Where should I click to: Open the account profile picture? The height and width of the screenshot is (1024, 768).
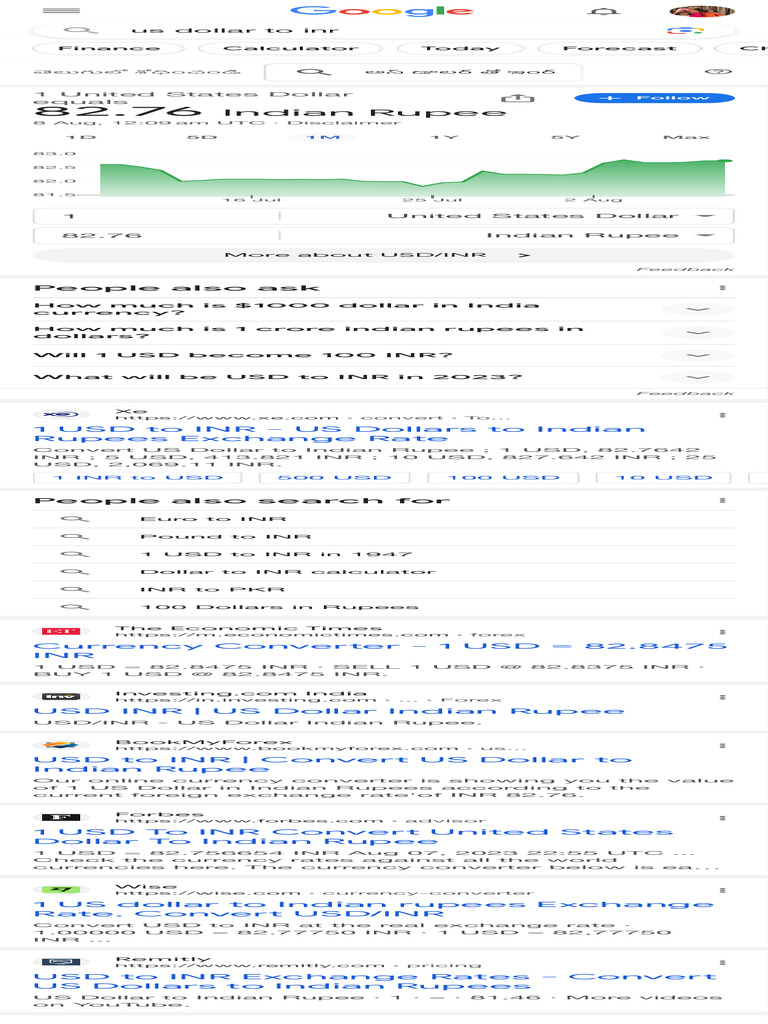point(702,10)
